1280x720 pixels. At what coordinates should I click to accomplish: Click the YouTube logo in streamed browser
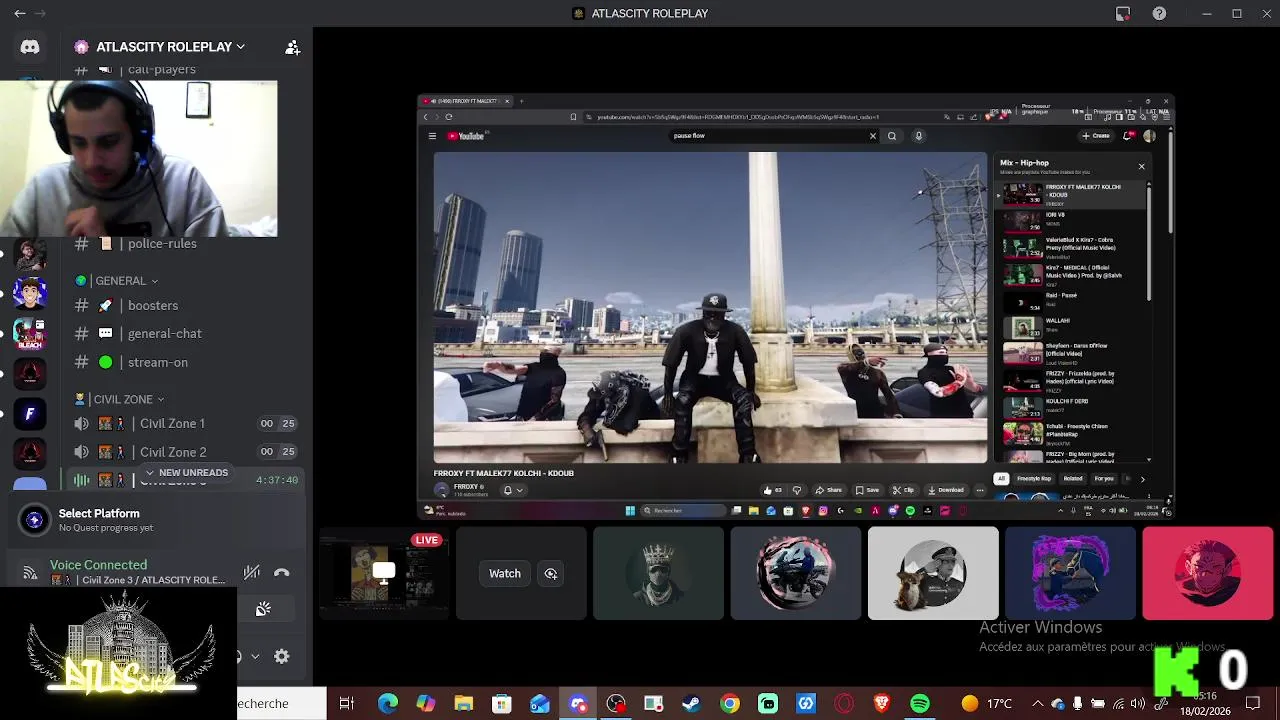(x=466, y=136)
